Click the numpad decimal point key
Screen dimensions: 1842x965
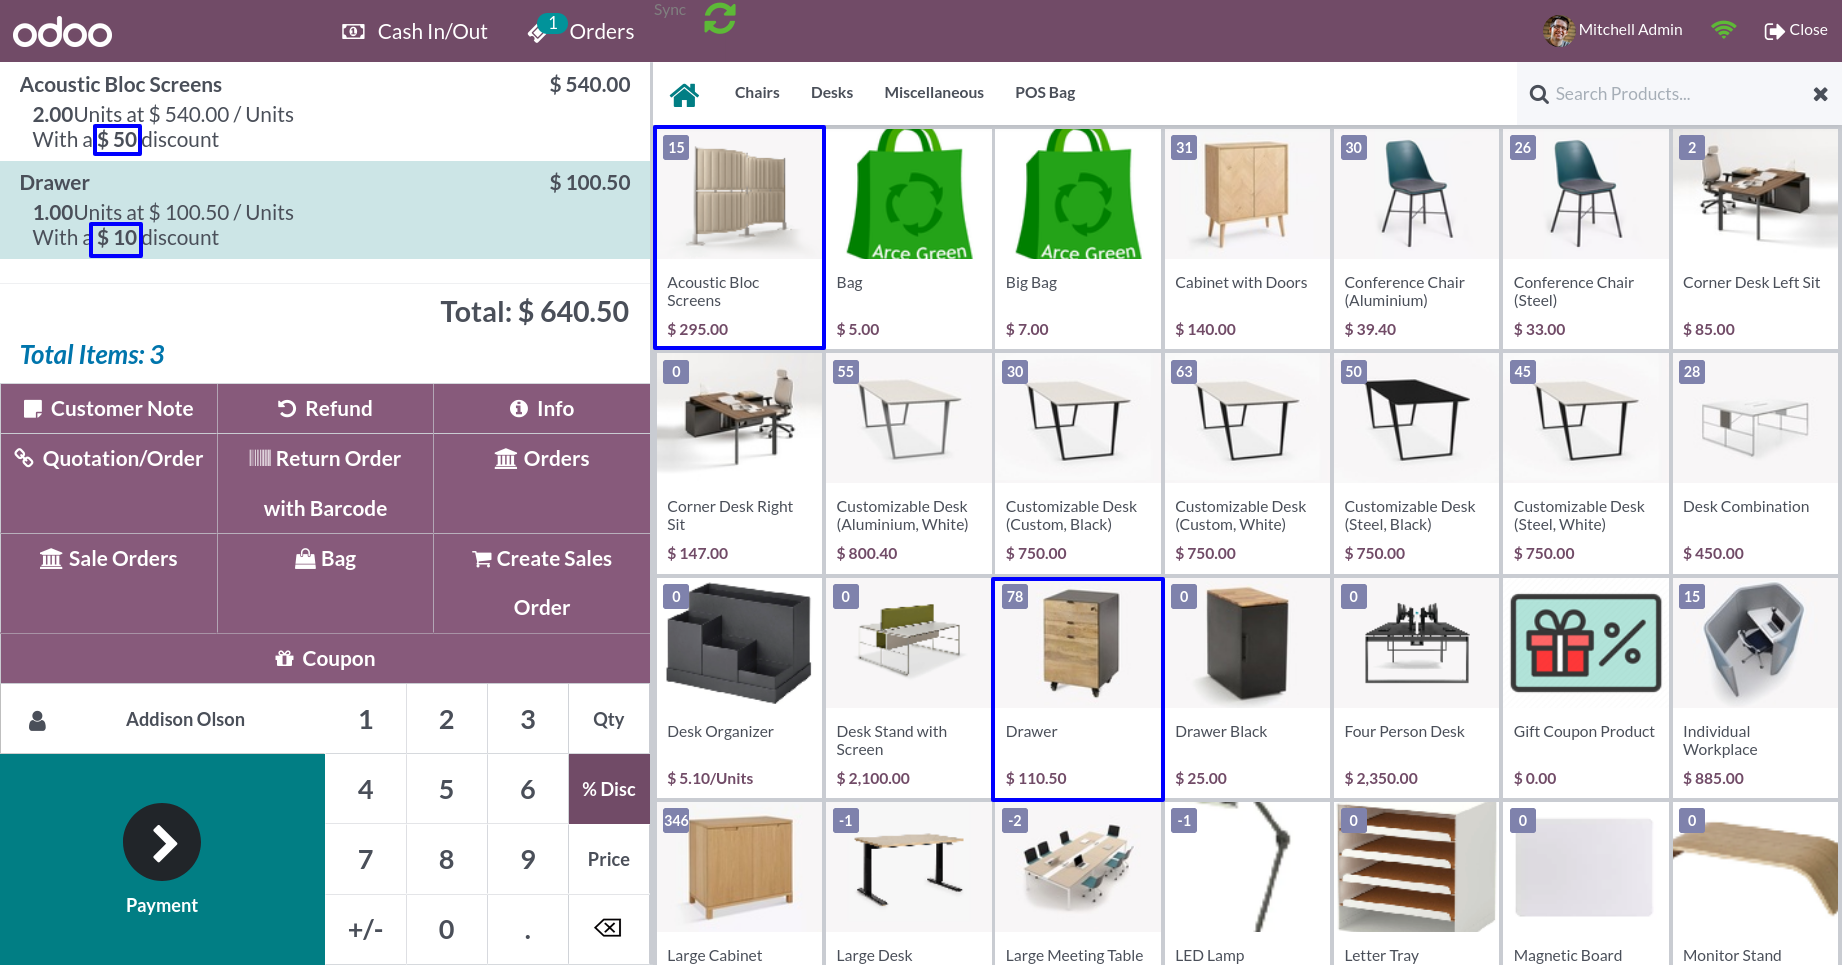click(x=527, y=929)
